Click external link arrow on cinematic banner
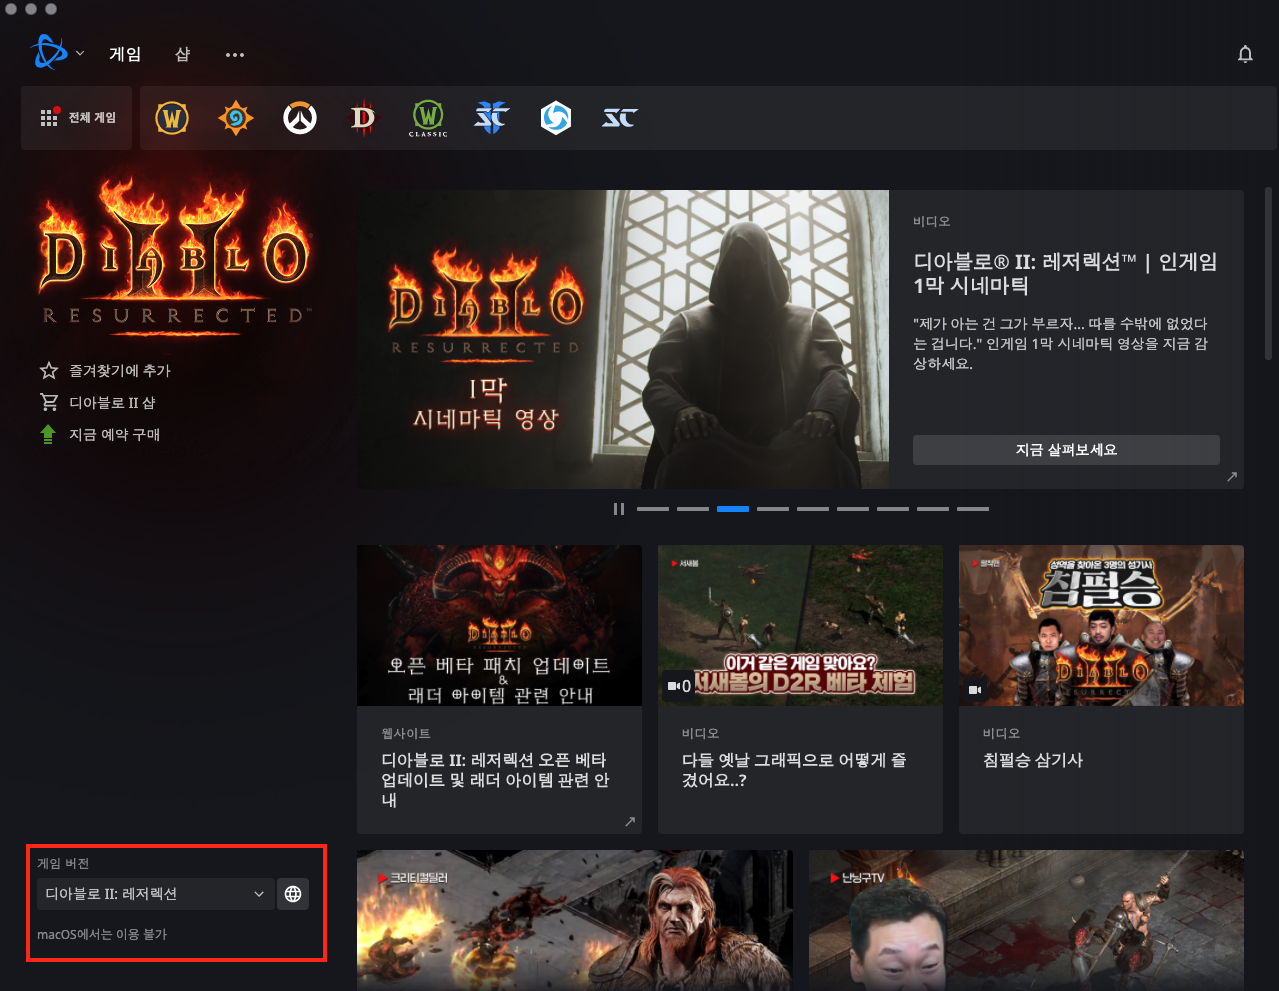Viewport: 1279px width, 991px height. point(1232,477)
